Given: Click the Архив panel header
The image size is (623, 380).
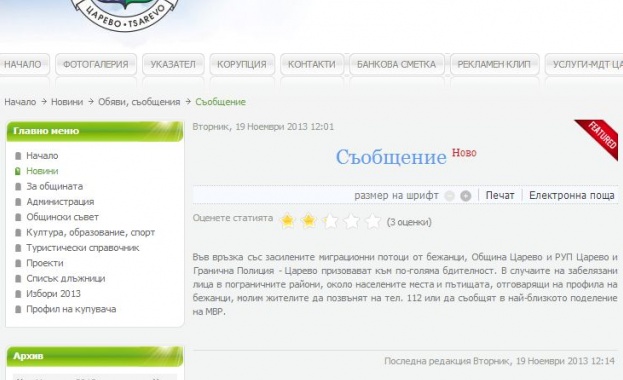Looking at the screenshot, I should tap(95, 356).
